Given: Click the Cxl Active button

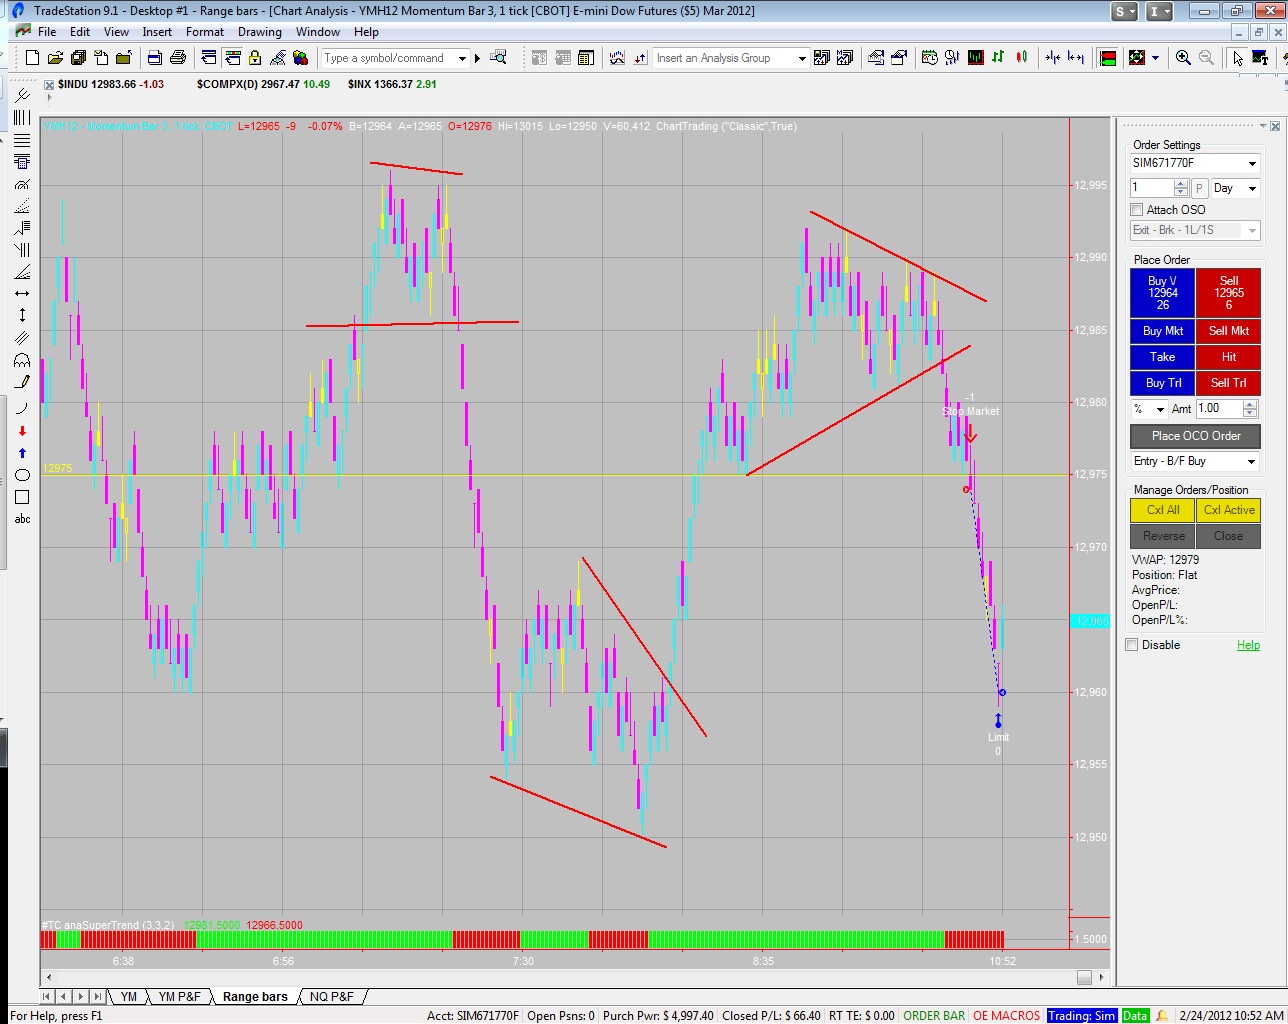Looking at the screenshot, I should pyautogui.click(x=1229, y=510).
